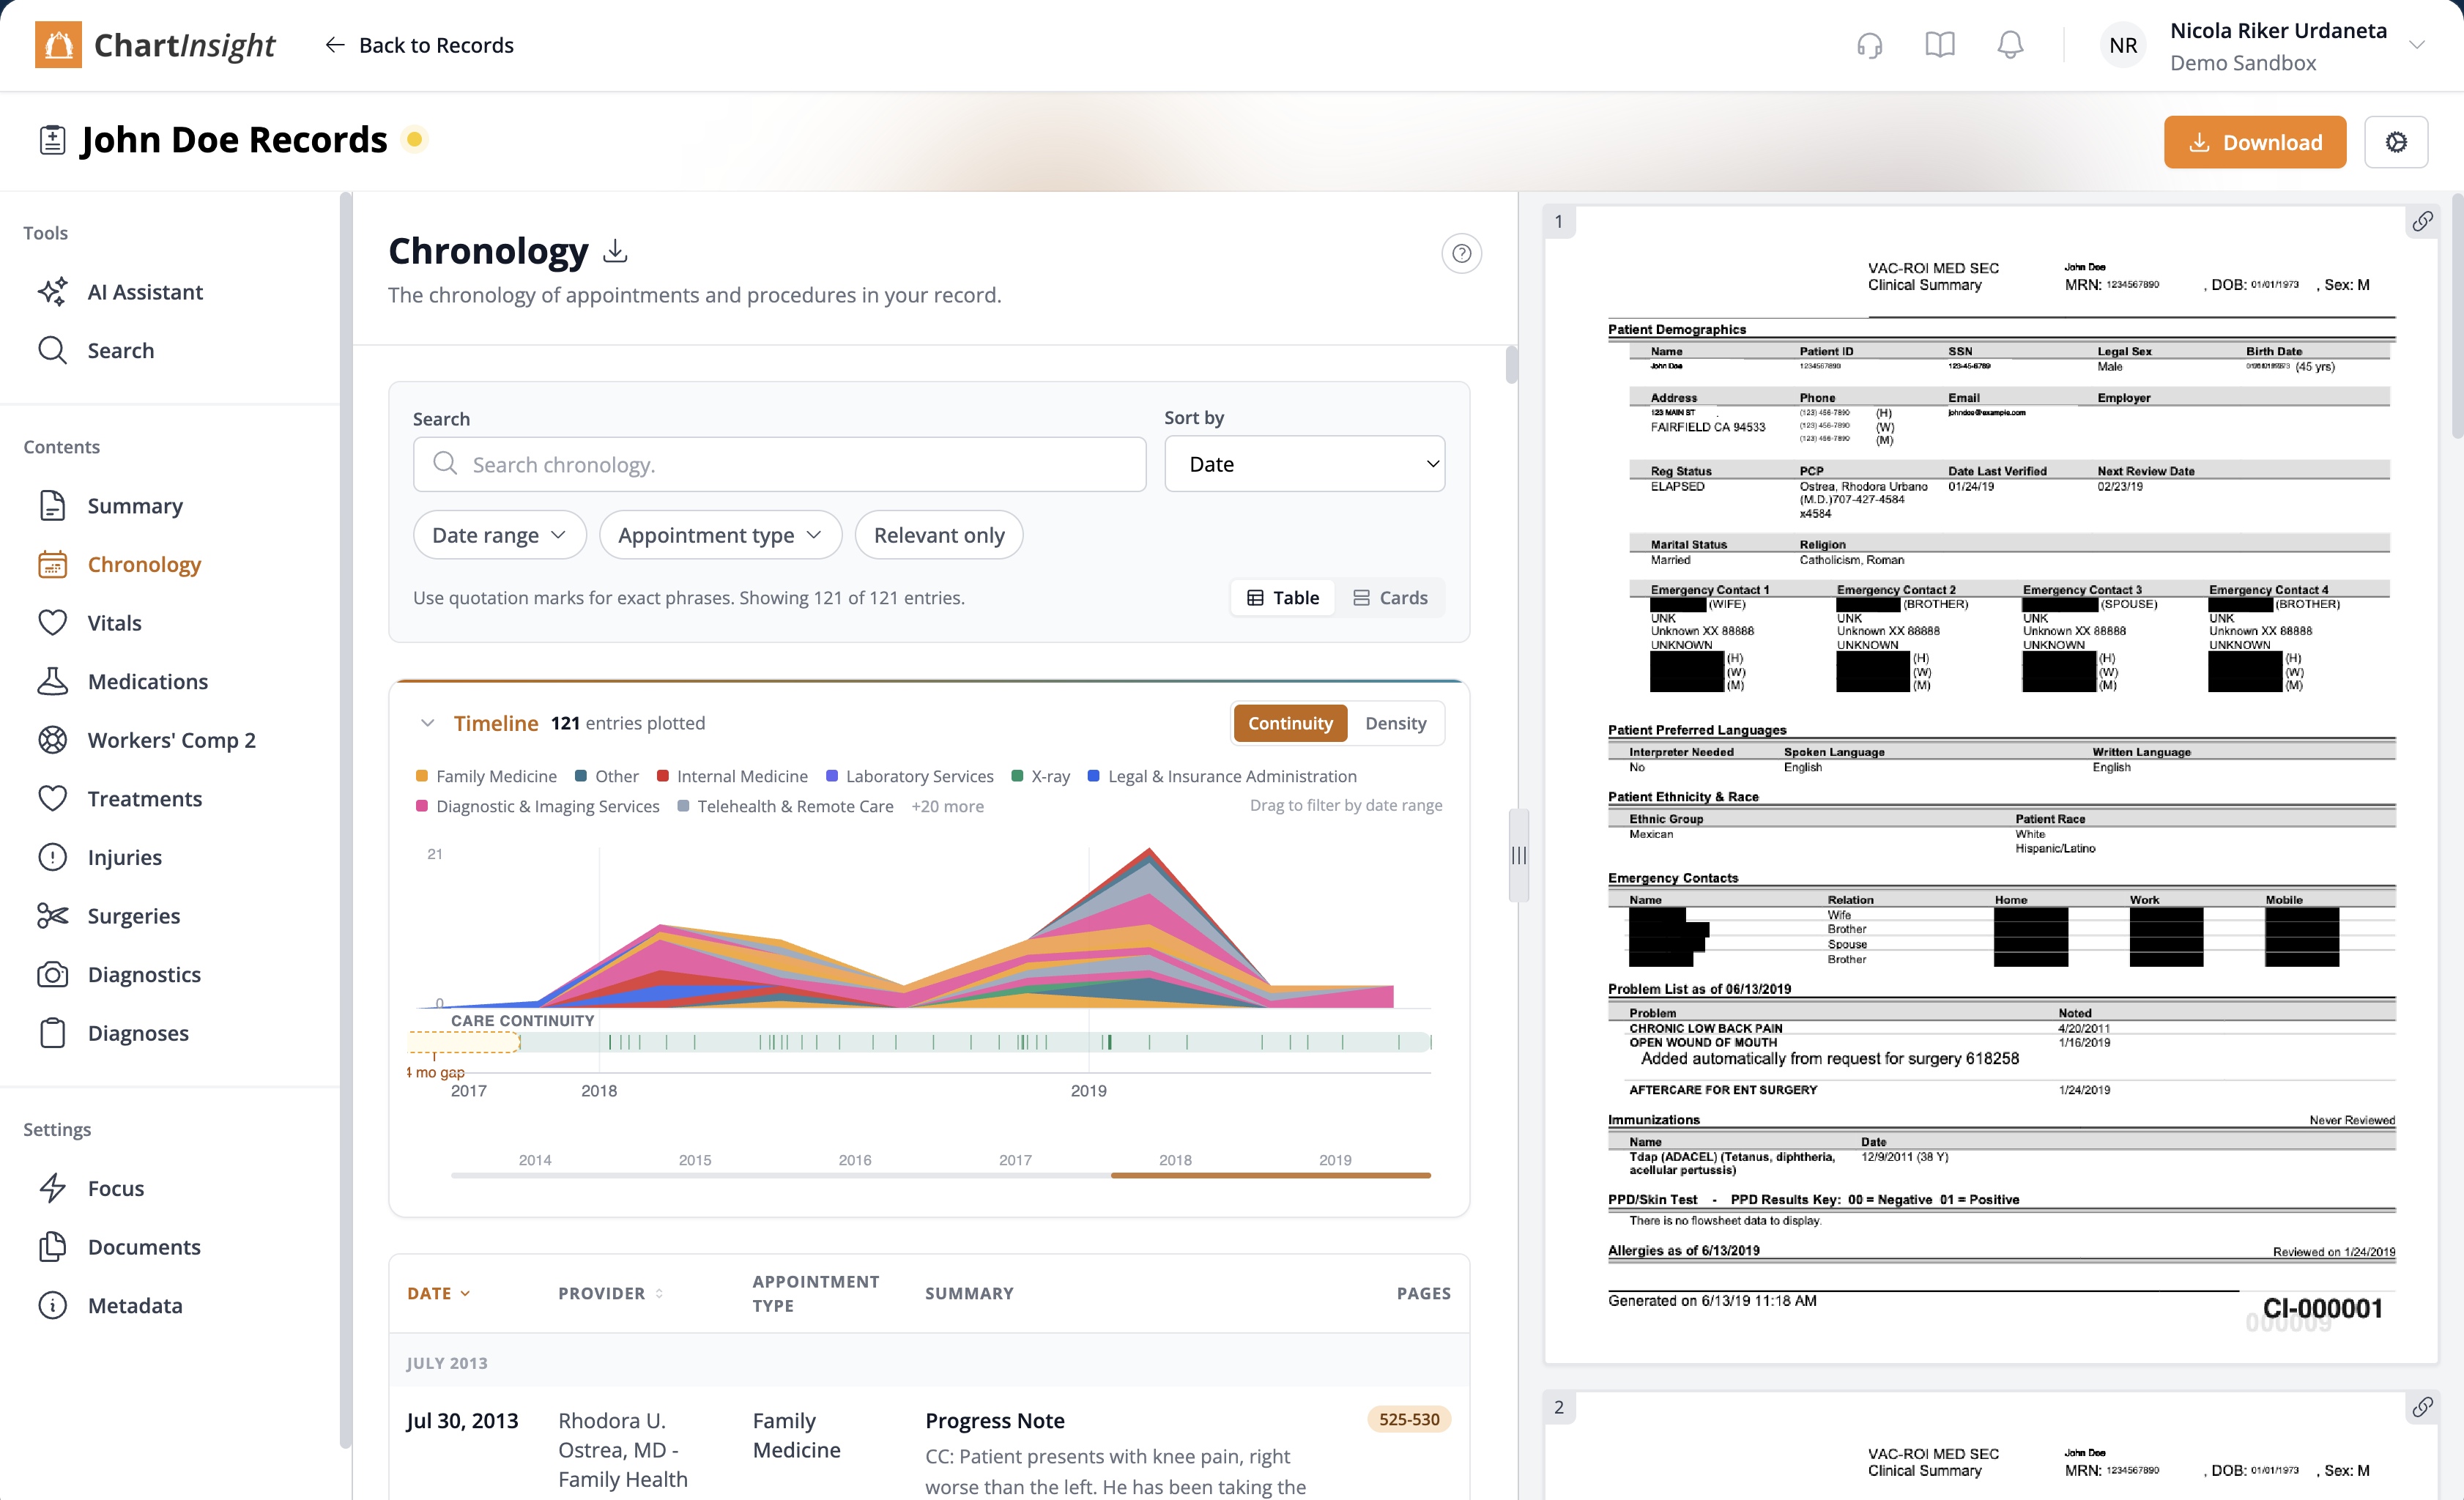Open the notifications bell
Screen dimensions: 2464x1500
pyautogui.click(x=2010, y=45)
